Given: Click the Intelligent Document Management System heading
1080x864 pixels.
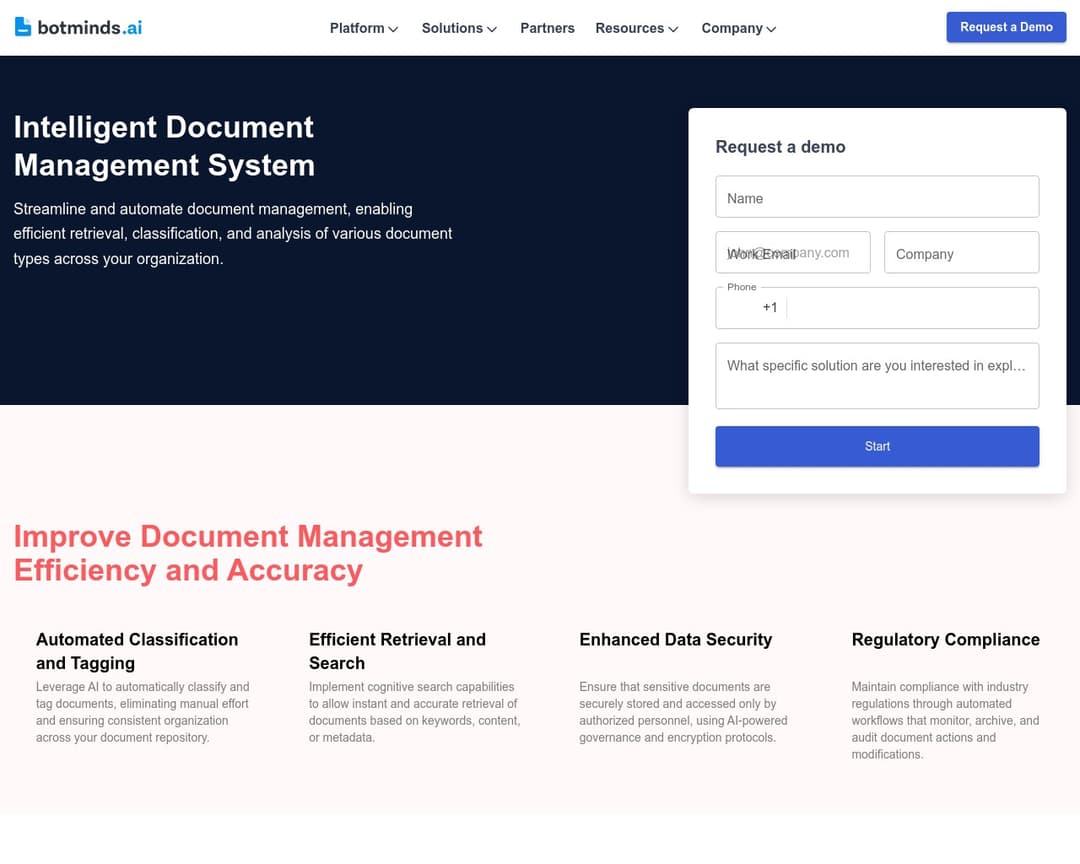Looking at the screenshot, I should 164,146.
